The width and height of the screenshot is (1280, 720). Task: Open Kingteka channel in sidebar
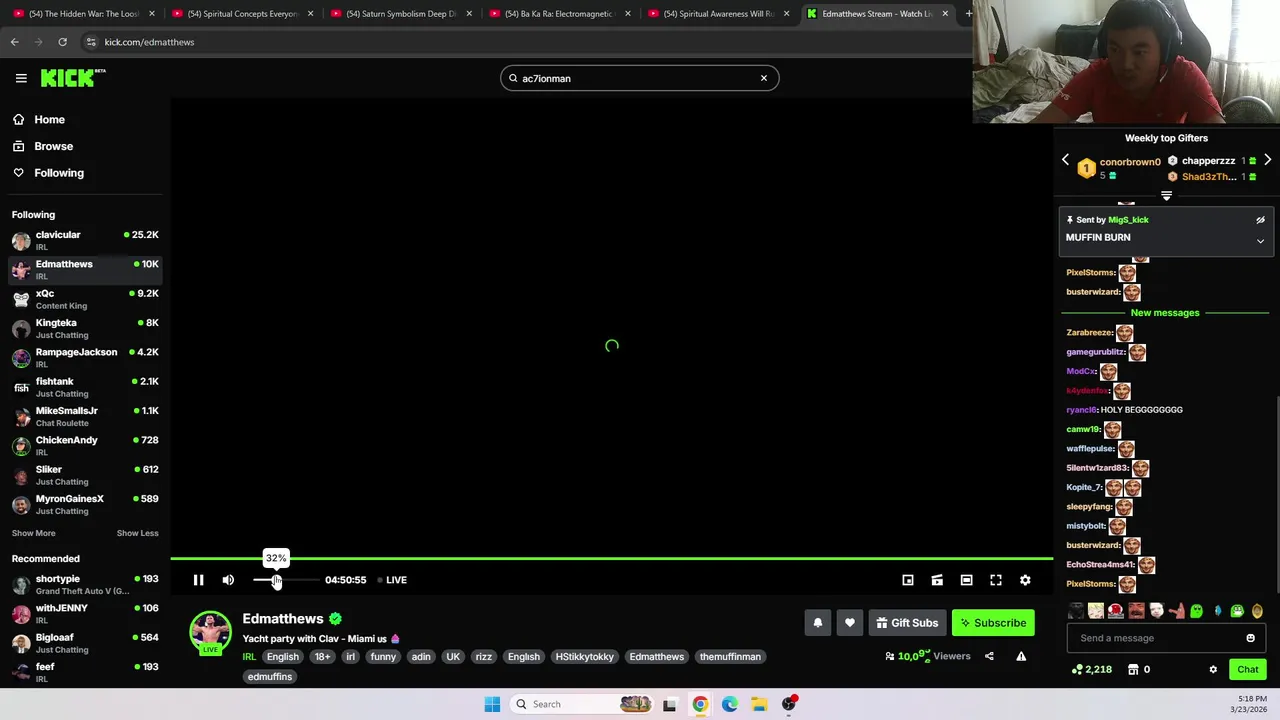[x=85, y=328]
